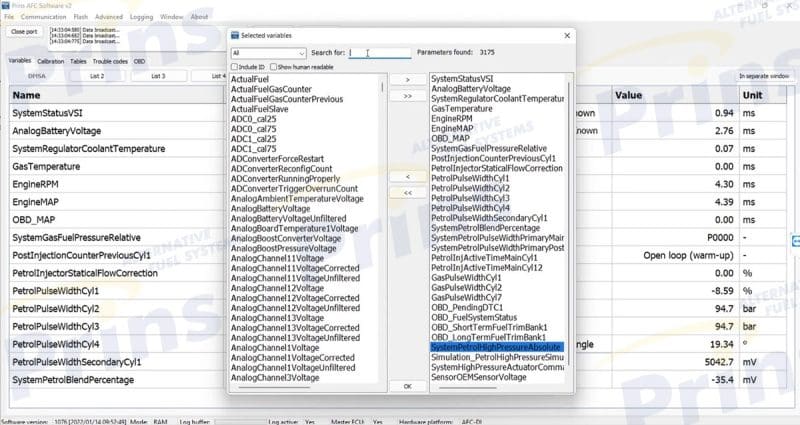Click the In separate window button
Screen dimensions: 800x425
point(764,76)
